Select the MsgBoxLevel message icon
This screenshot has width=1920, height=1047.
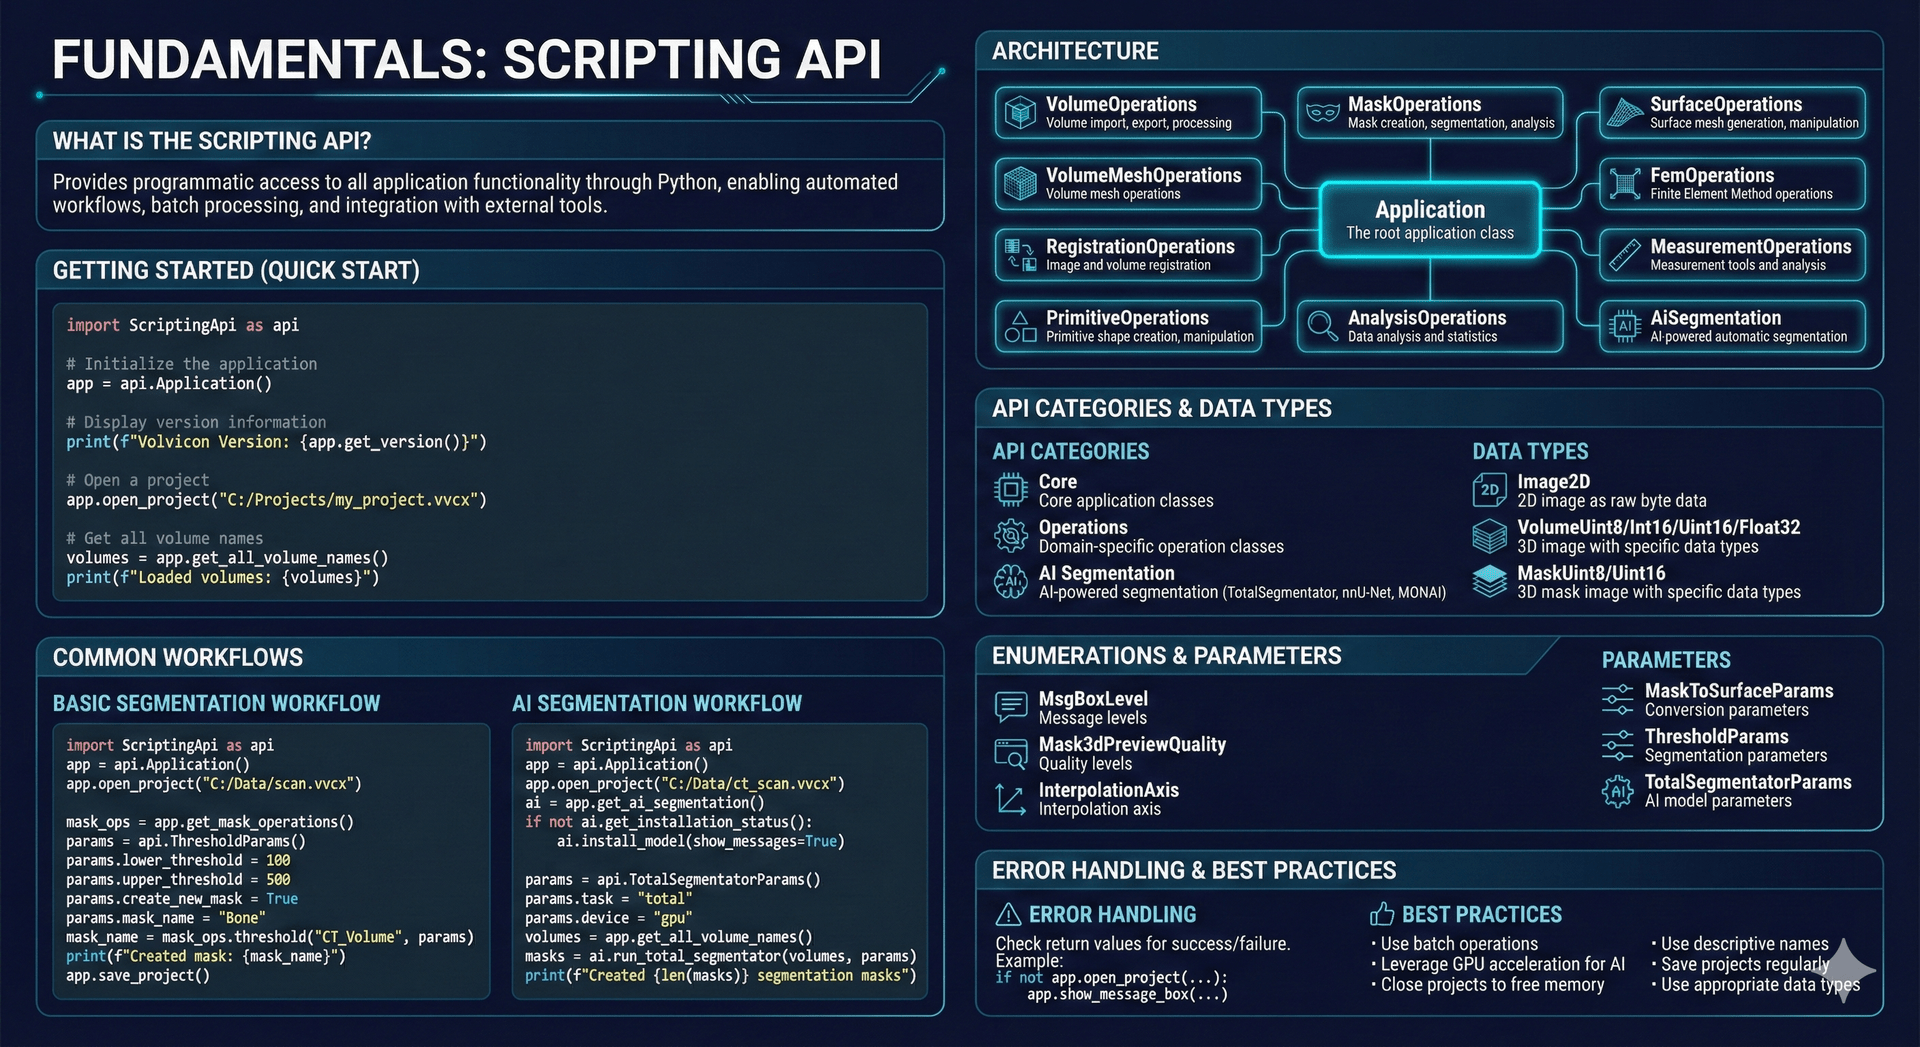click(1010, 707)
